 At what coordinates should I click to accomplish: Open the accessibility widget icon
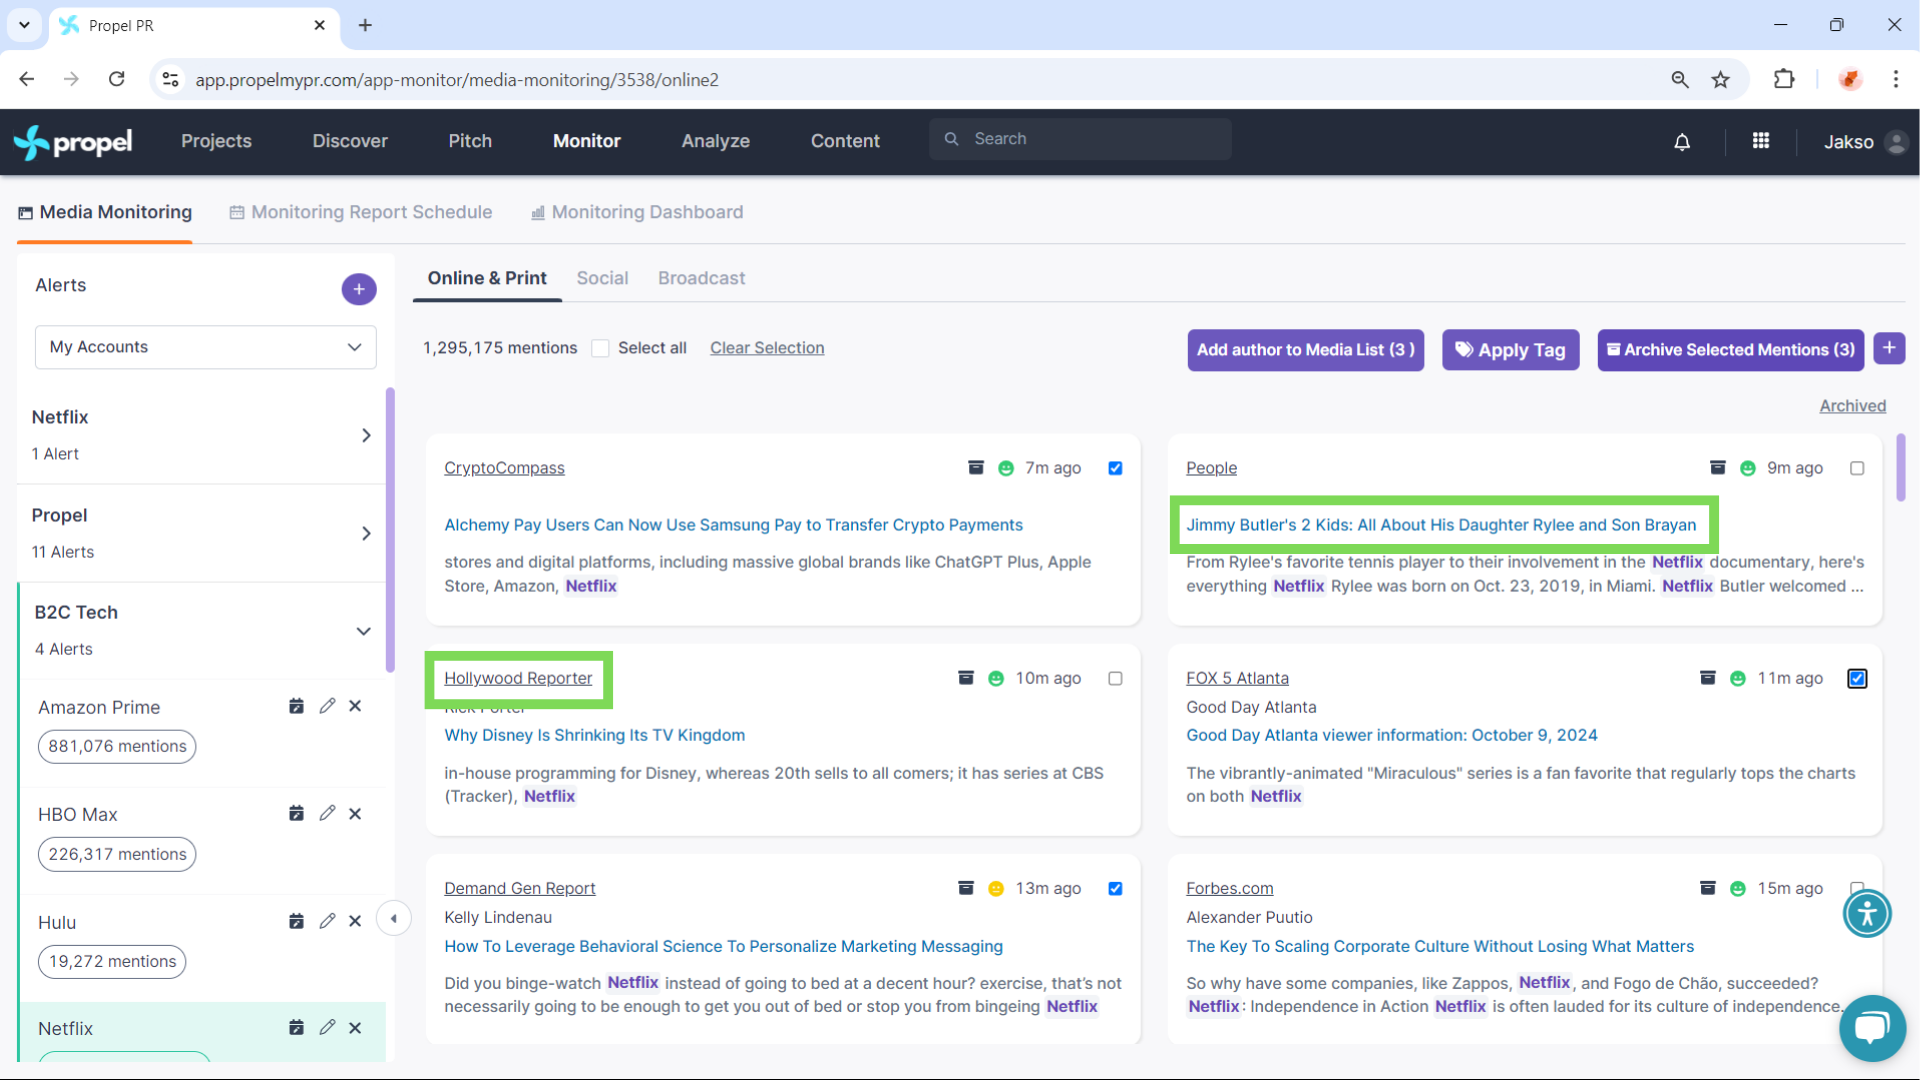pyautogui.click(x=1867, y=913)
